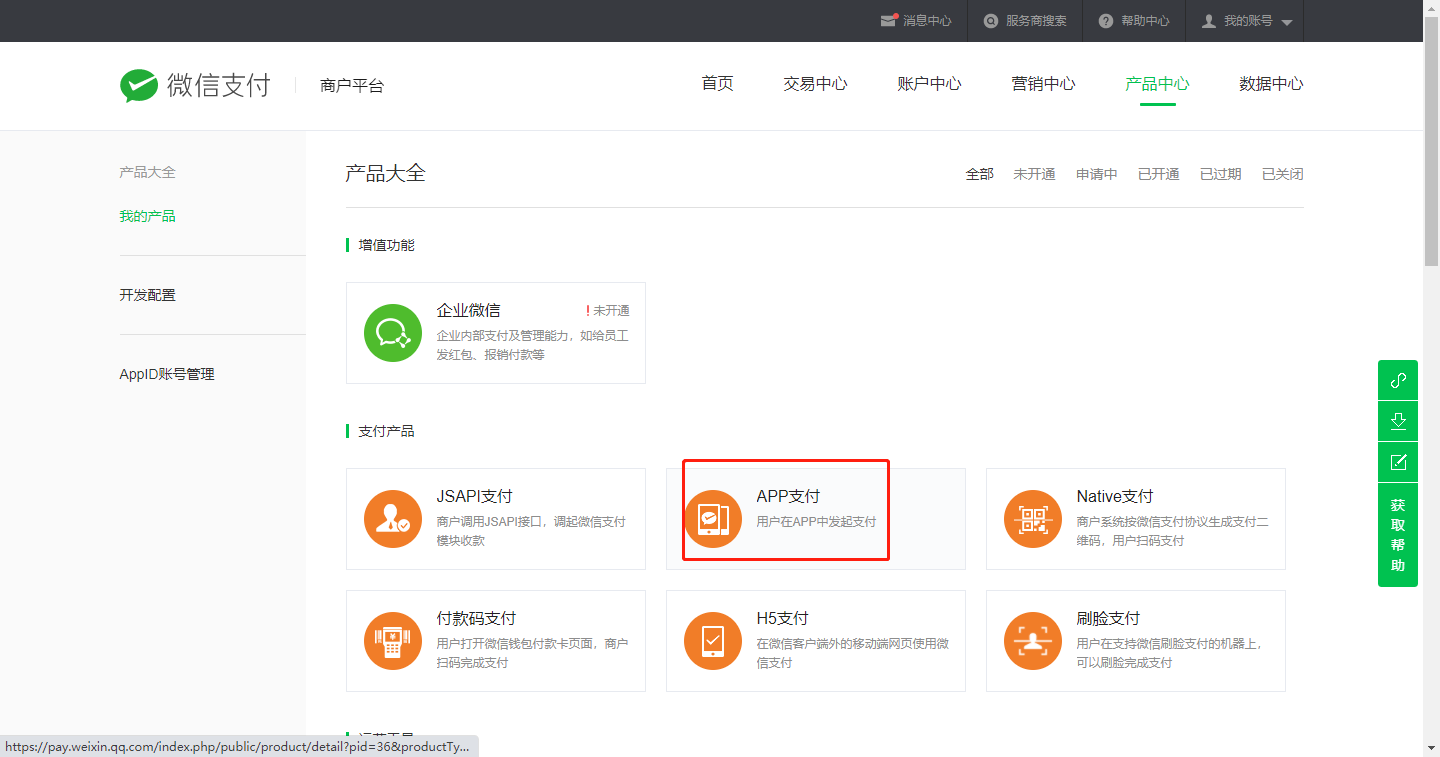The image size is (1440, 757).
Task: Click the 企业微信 green chat icon
Action: [x=393, y=333]
